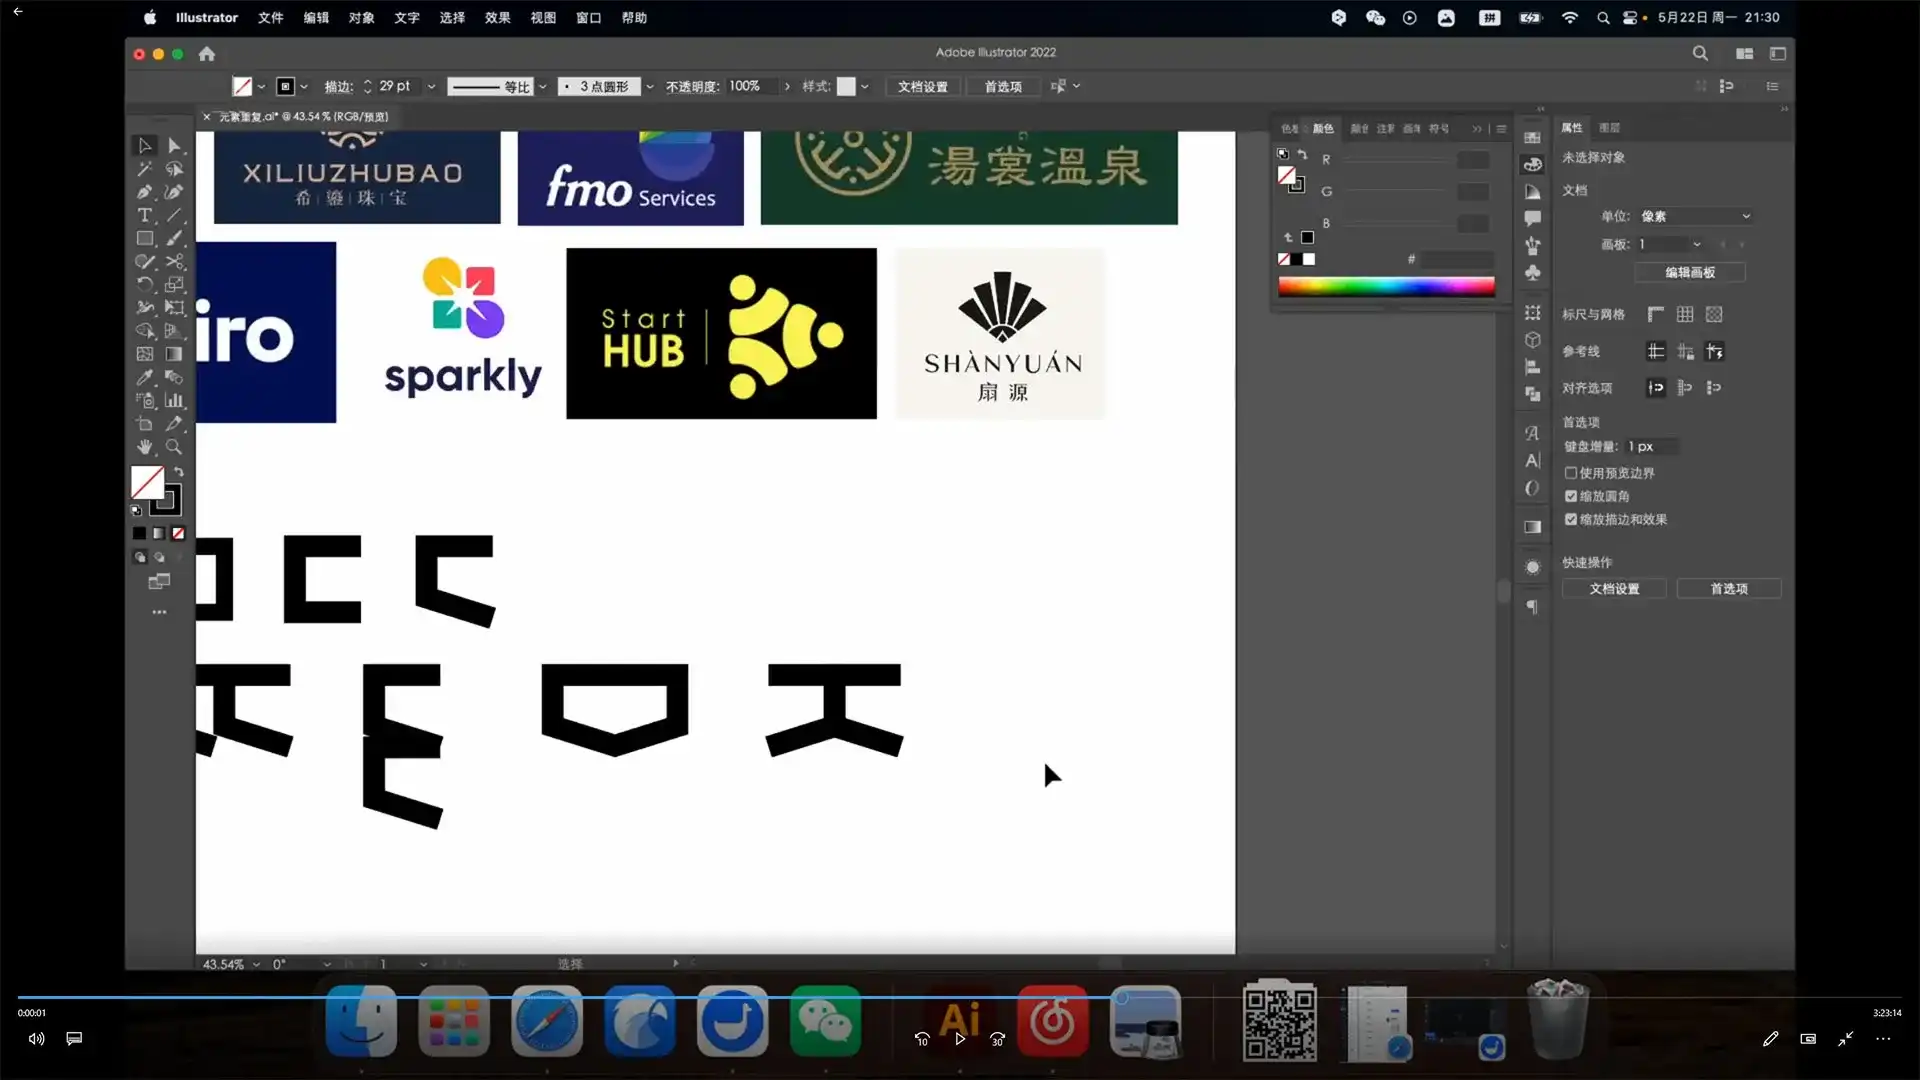Select the Magic Wand tool
1920x1080 pixels.
[x=144, y=169]
